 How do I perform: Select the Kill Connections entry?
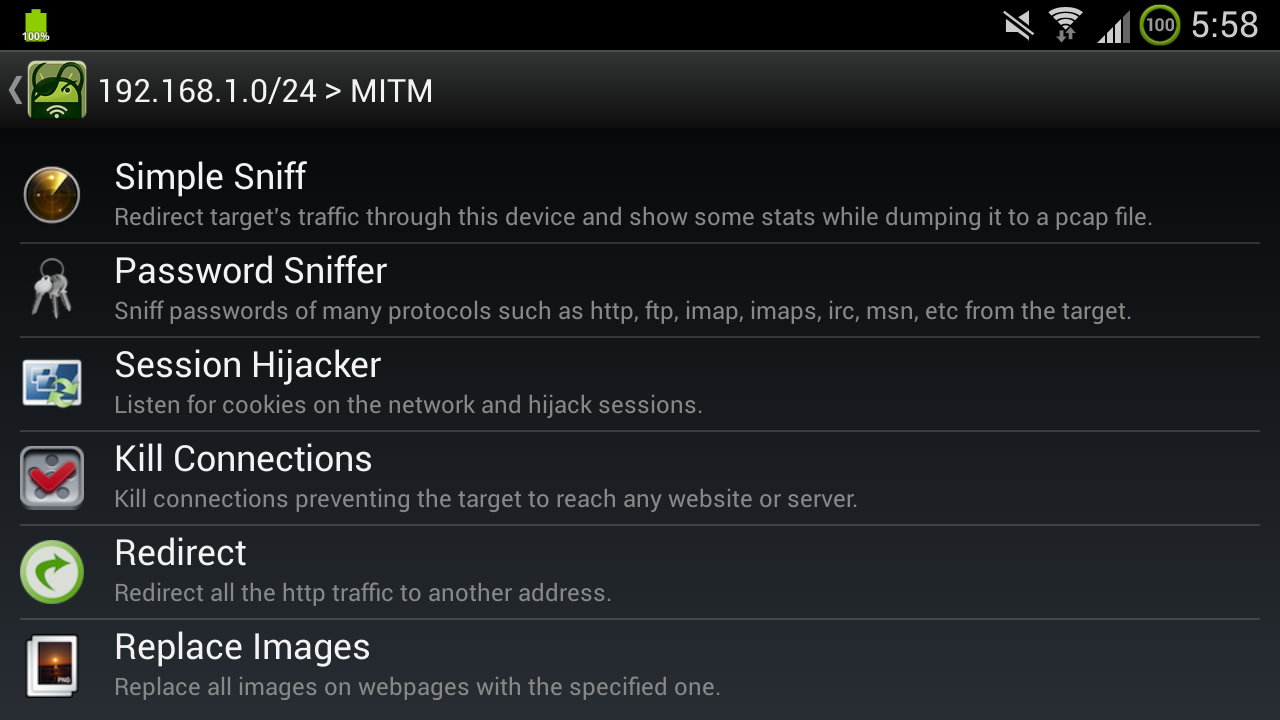(x=640, y=478)
